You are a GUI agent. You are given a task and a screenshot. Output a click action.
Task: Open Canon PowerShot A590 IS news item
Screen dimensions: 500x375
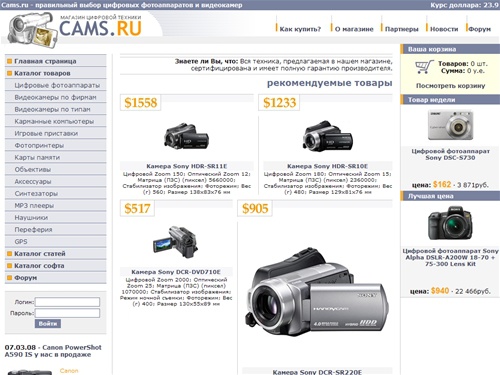(x=53, y=351)
